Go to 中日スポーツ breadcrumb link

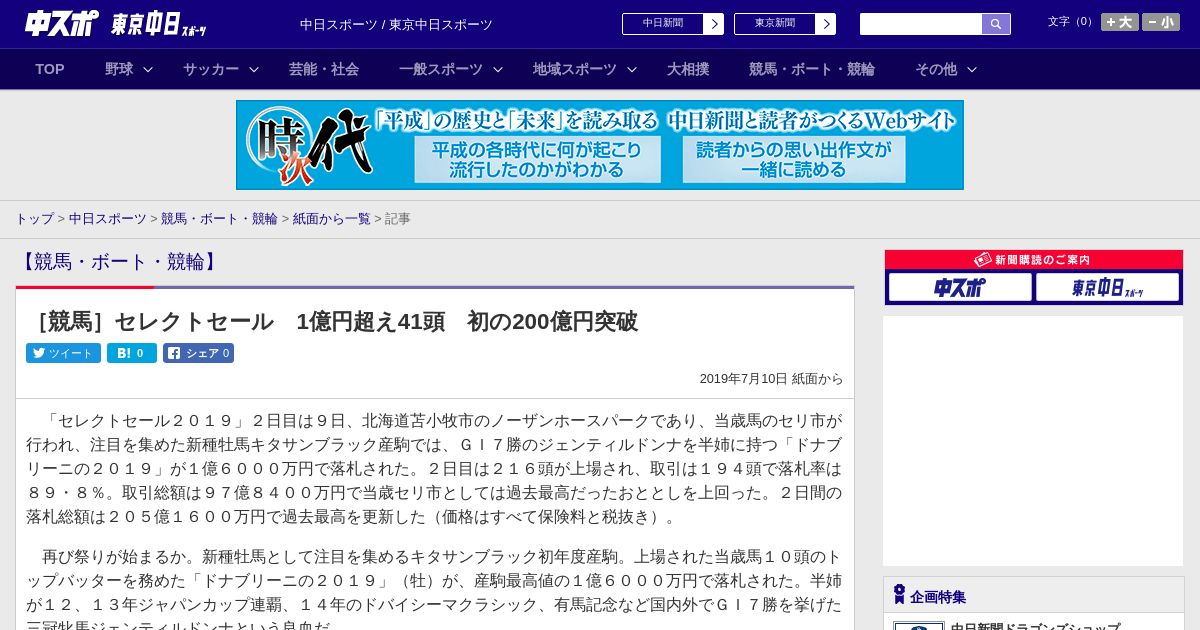click(108, 218)
